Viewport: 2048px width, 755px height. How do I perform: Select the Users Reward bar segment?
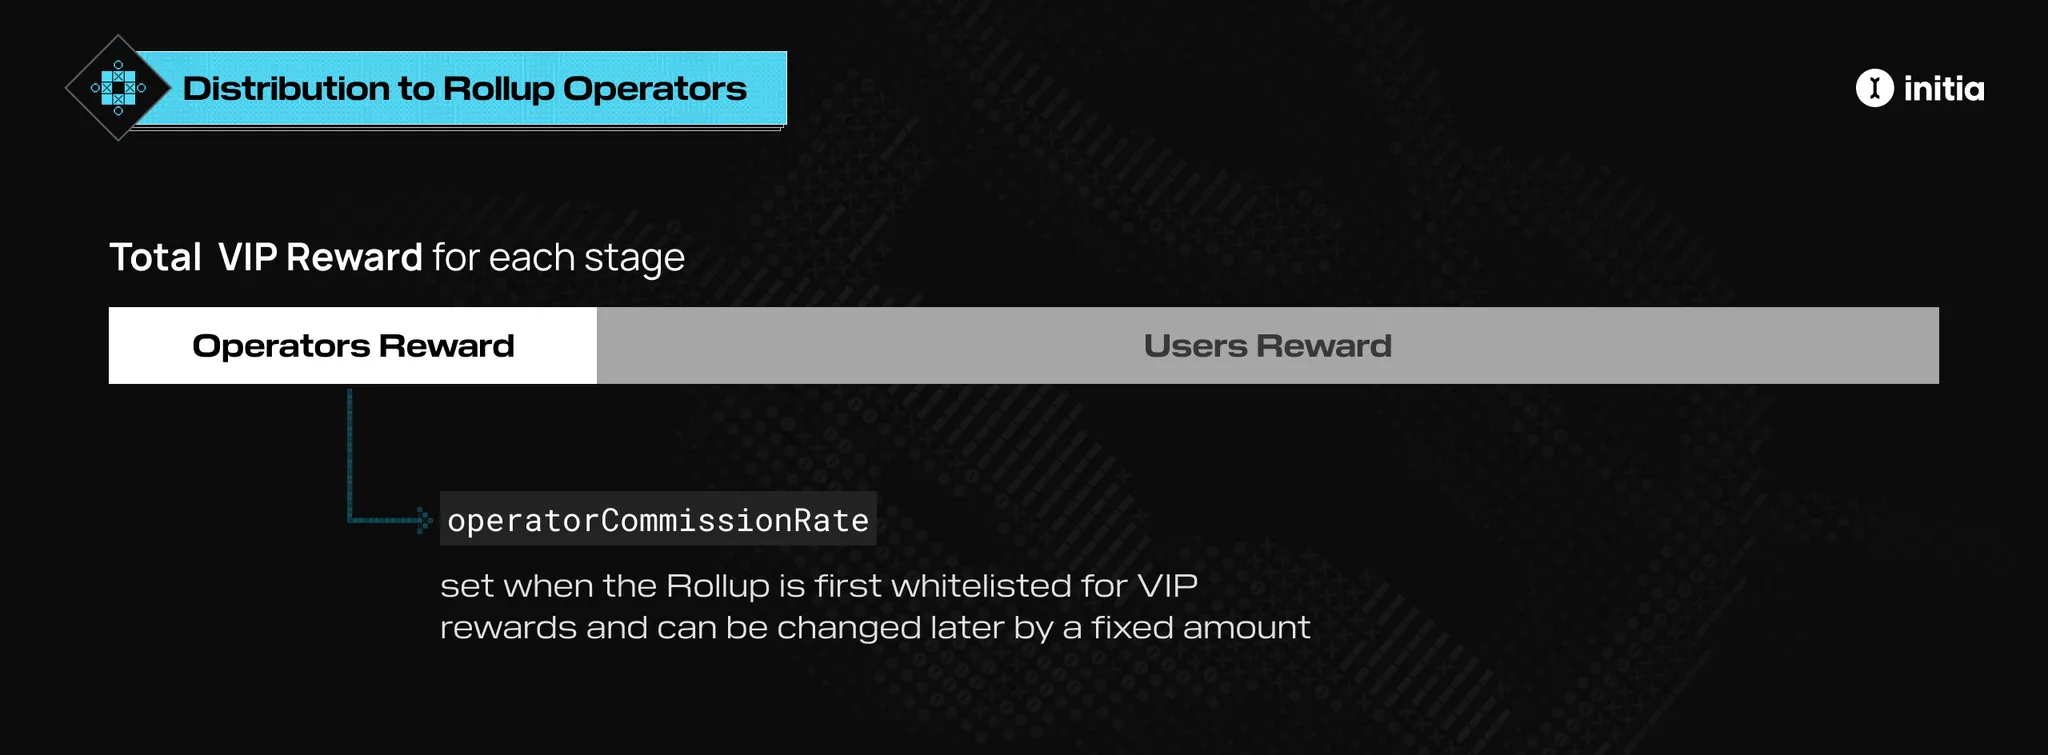[1267, 346]
